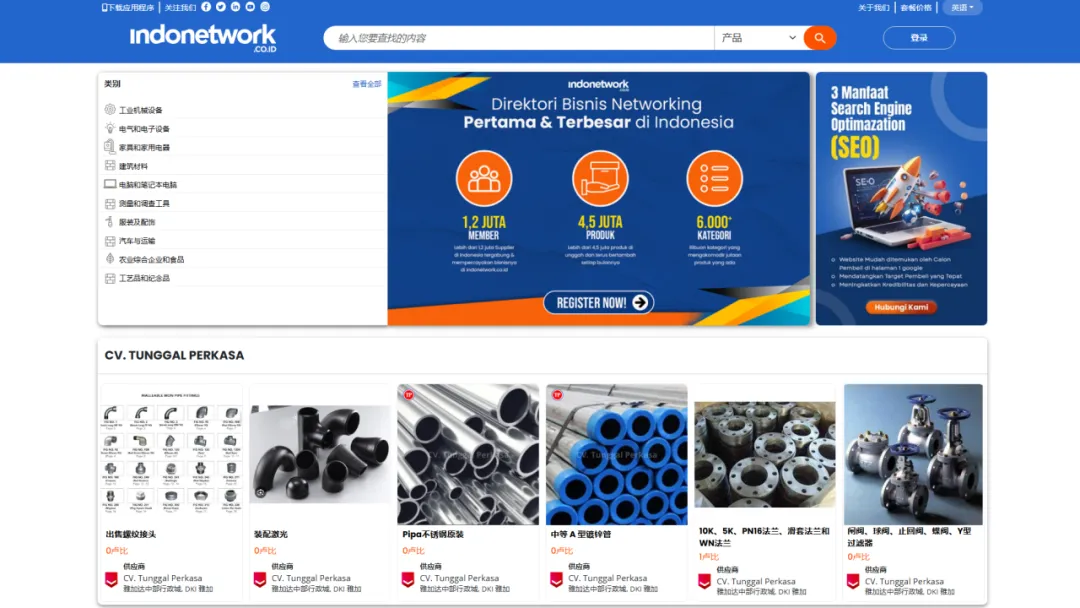This screenshot has width=1080, height=608.
Task: Click the 工业机械设备 category icon
Action: coord(110,109)
